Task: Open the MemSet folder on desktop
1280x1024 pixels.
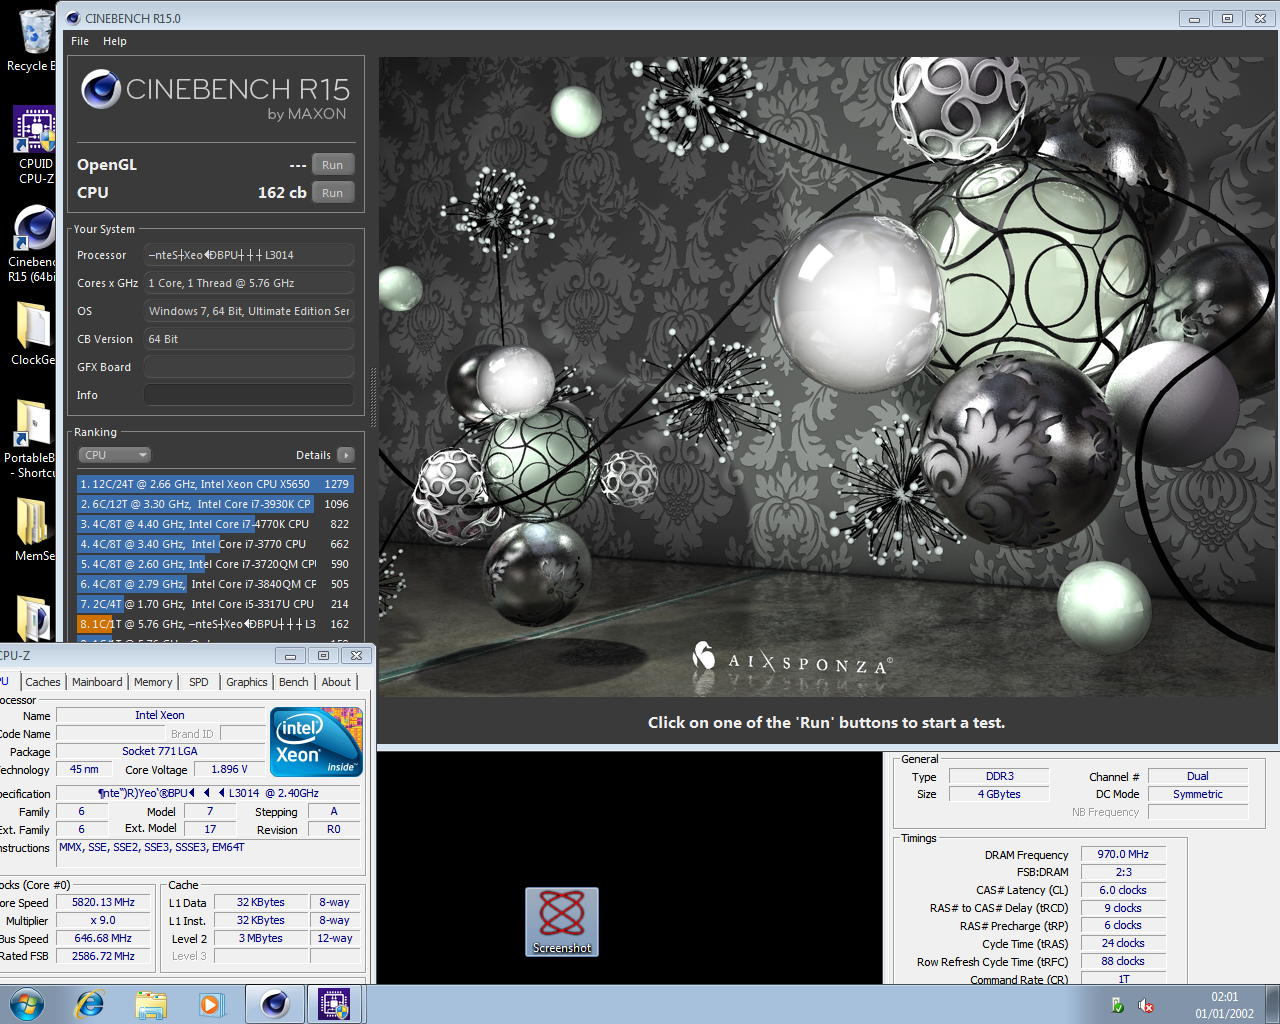Action: 34,529
